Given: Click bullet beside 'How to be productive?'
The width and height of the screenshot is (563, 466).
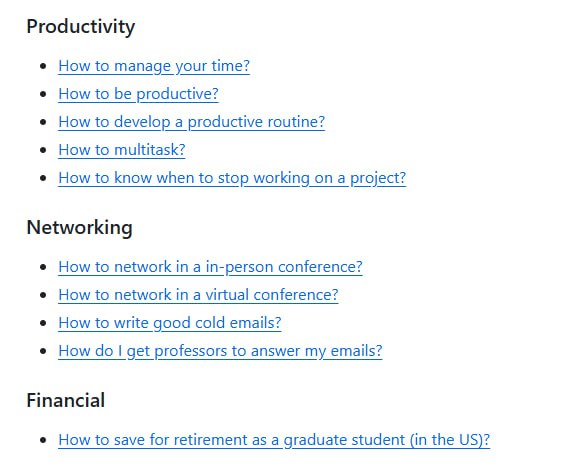Looking at the screenshot, I should click(43, 94).
